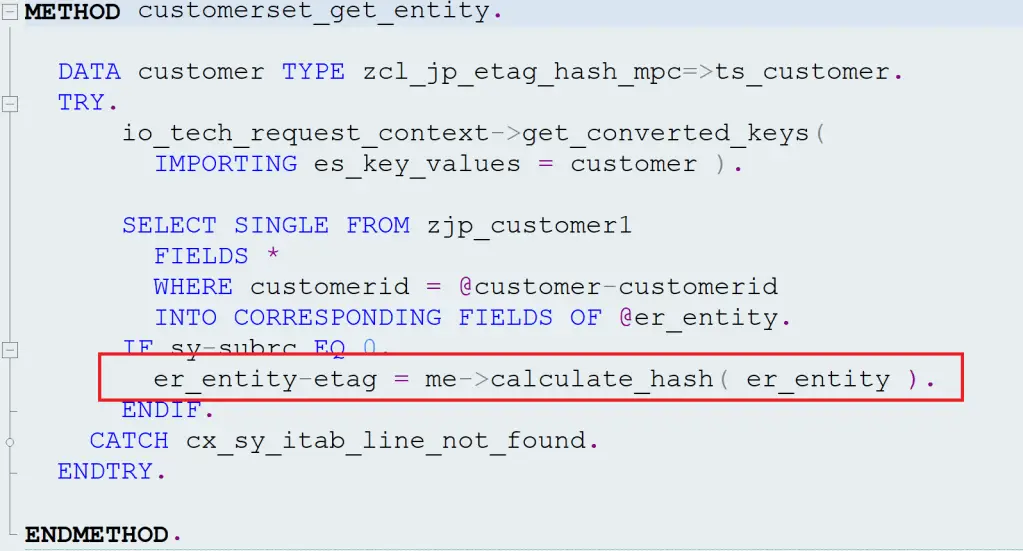Click er_entity-etag assignment target
The width and height of the screenshot is (1023, 551).
point(265,380)
